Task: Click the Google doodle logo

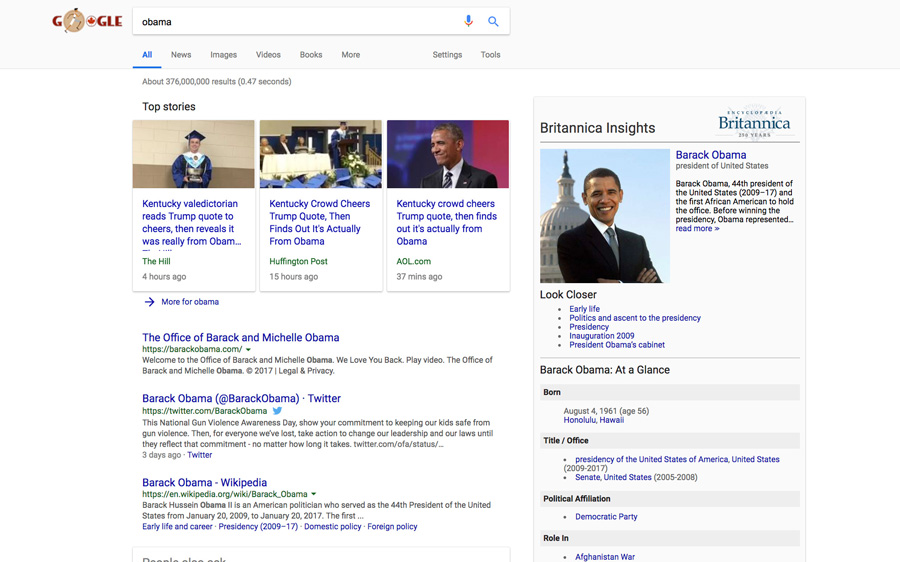Action: point(87,21)
